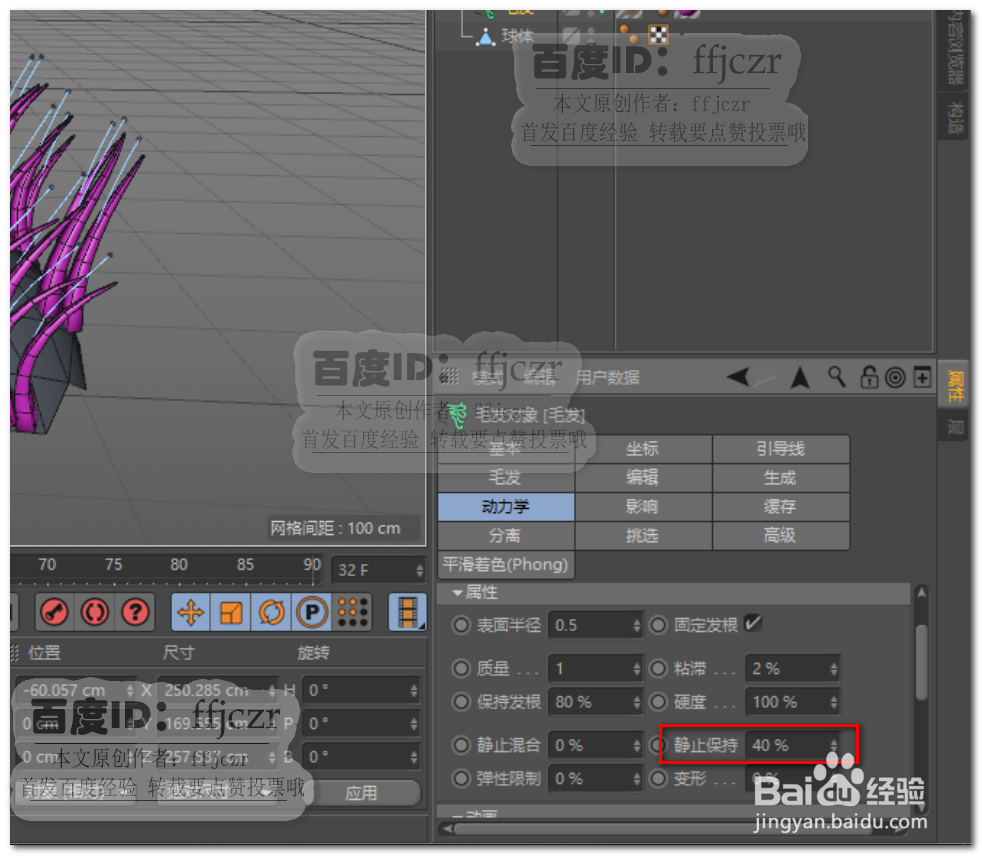The height and width of the screenshot is (856, 982).
Task: Click the search icon in the attribute manager
Action: (835, 377)
